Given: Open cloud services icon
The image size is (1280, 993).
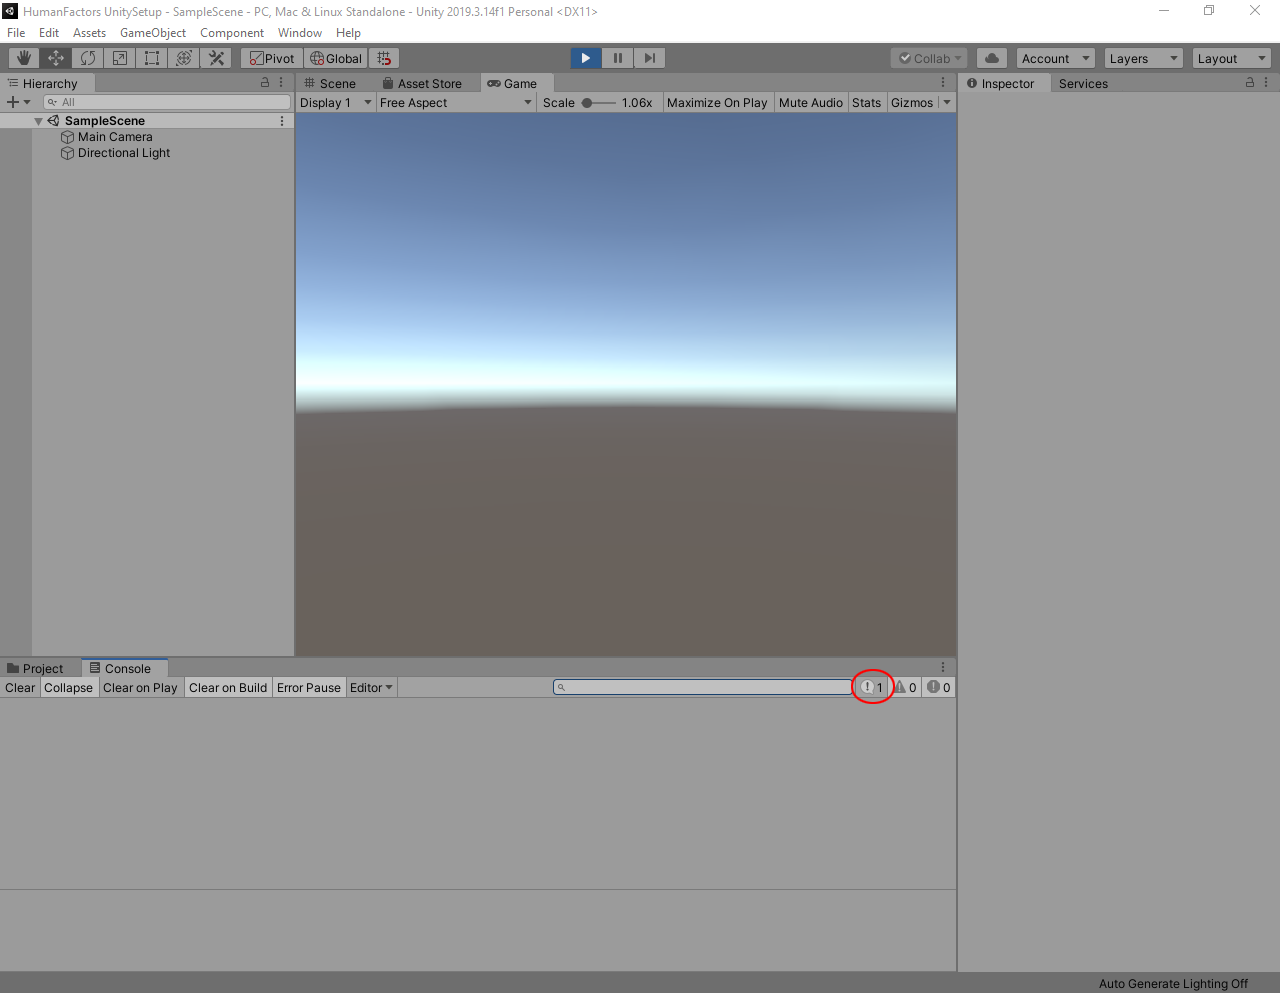Looking at the screenshot, I should tap(992, 58).
